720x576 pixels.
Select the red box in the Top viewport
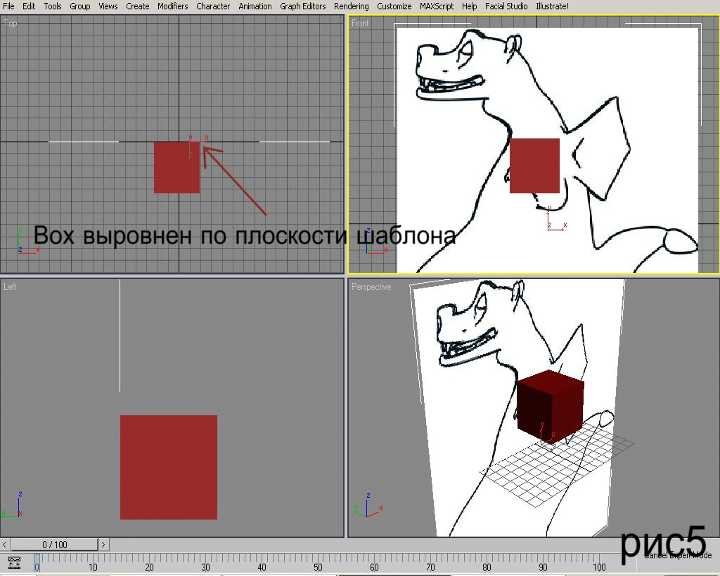pos(176,167)
